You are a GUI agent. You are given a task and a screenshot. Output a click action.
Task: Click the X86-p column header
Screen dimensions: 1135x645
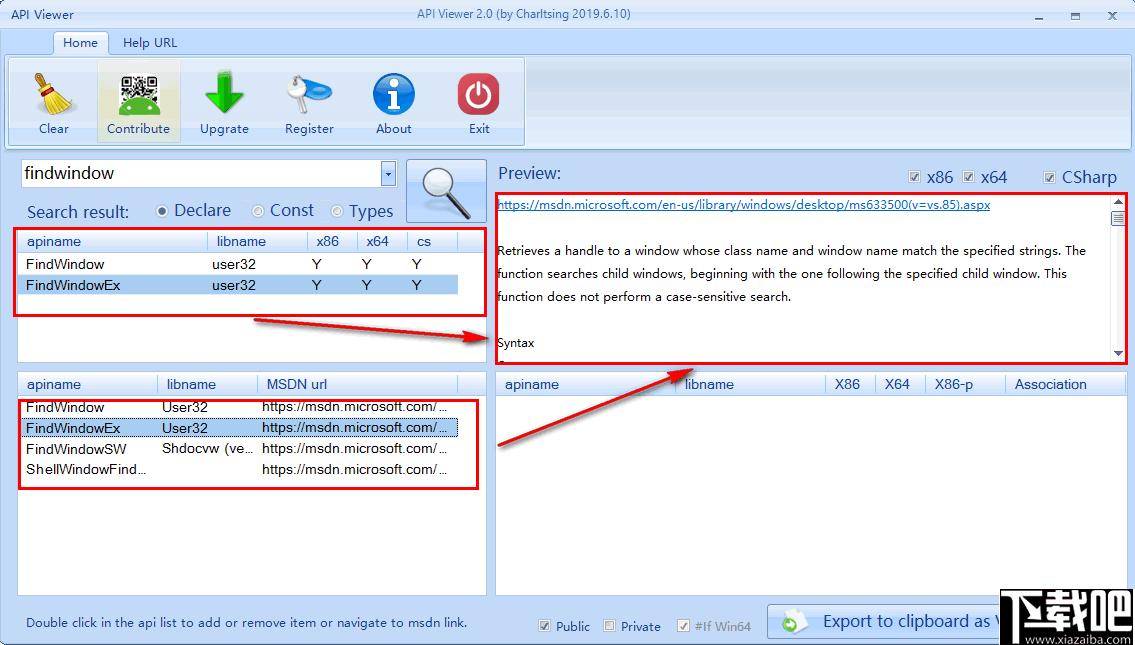tap(965, 384)
